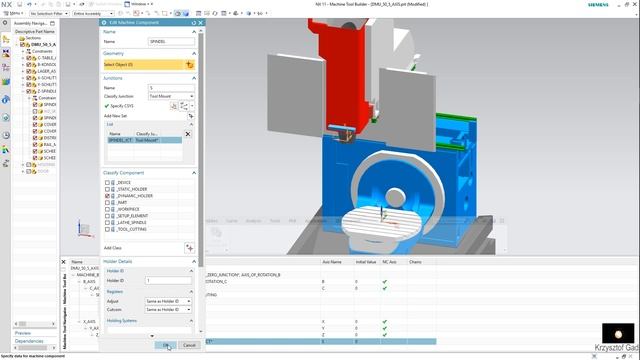
Task: Click the Window icon in the title bar
Action: point(127,4)
